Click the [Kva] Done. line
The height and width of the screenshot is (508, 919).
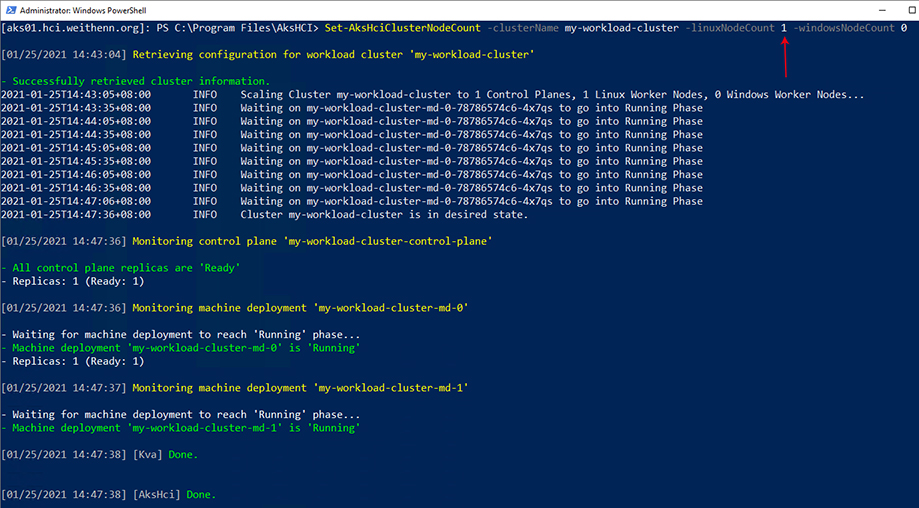[x=100, y=454]
